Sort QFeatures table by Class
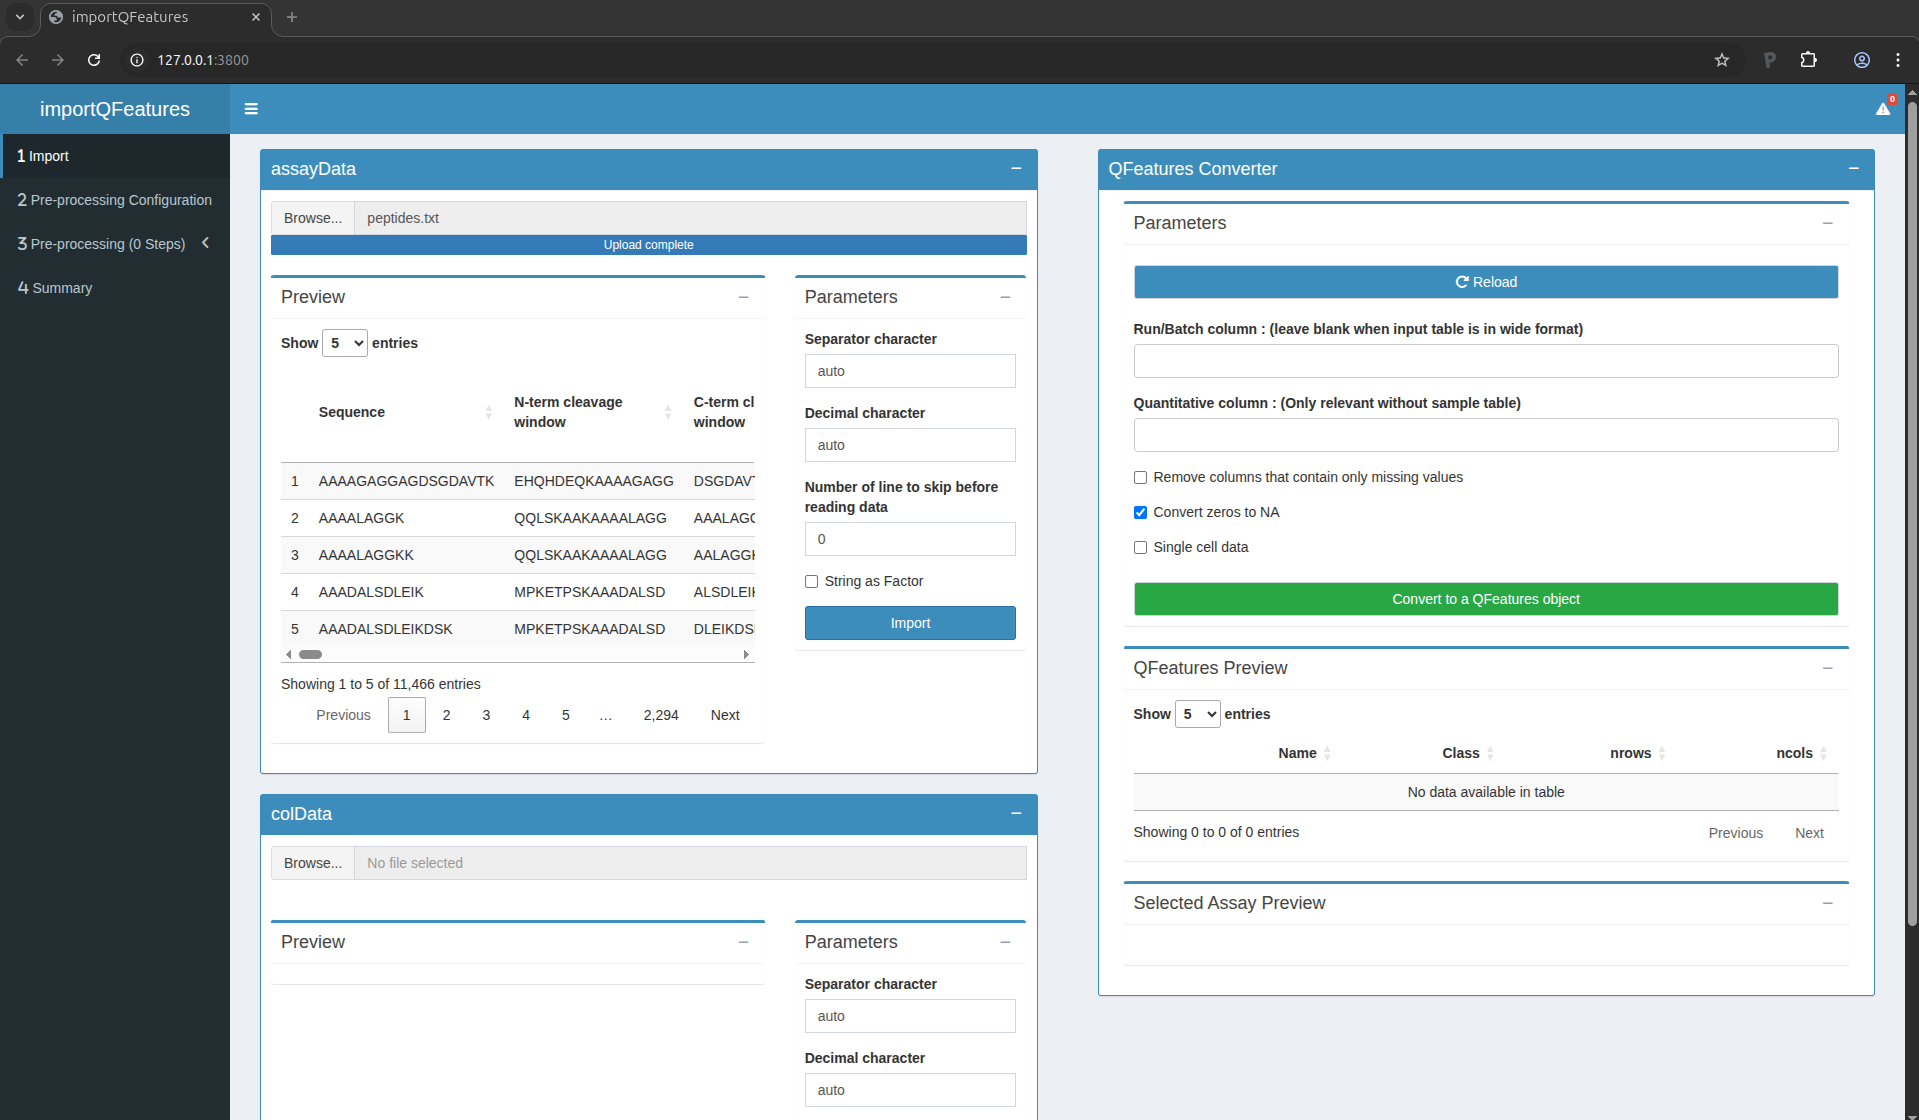1919x1120 pixels. click(x=1468, y=753)
